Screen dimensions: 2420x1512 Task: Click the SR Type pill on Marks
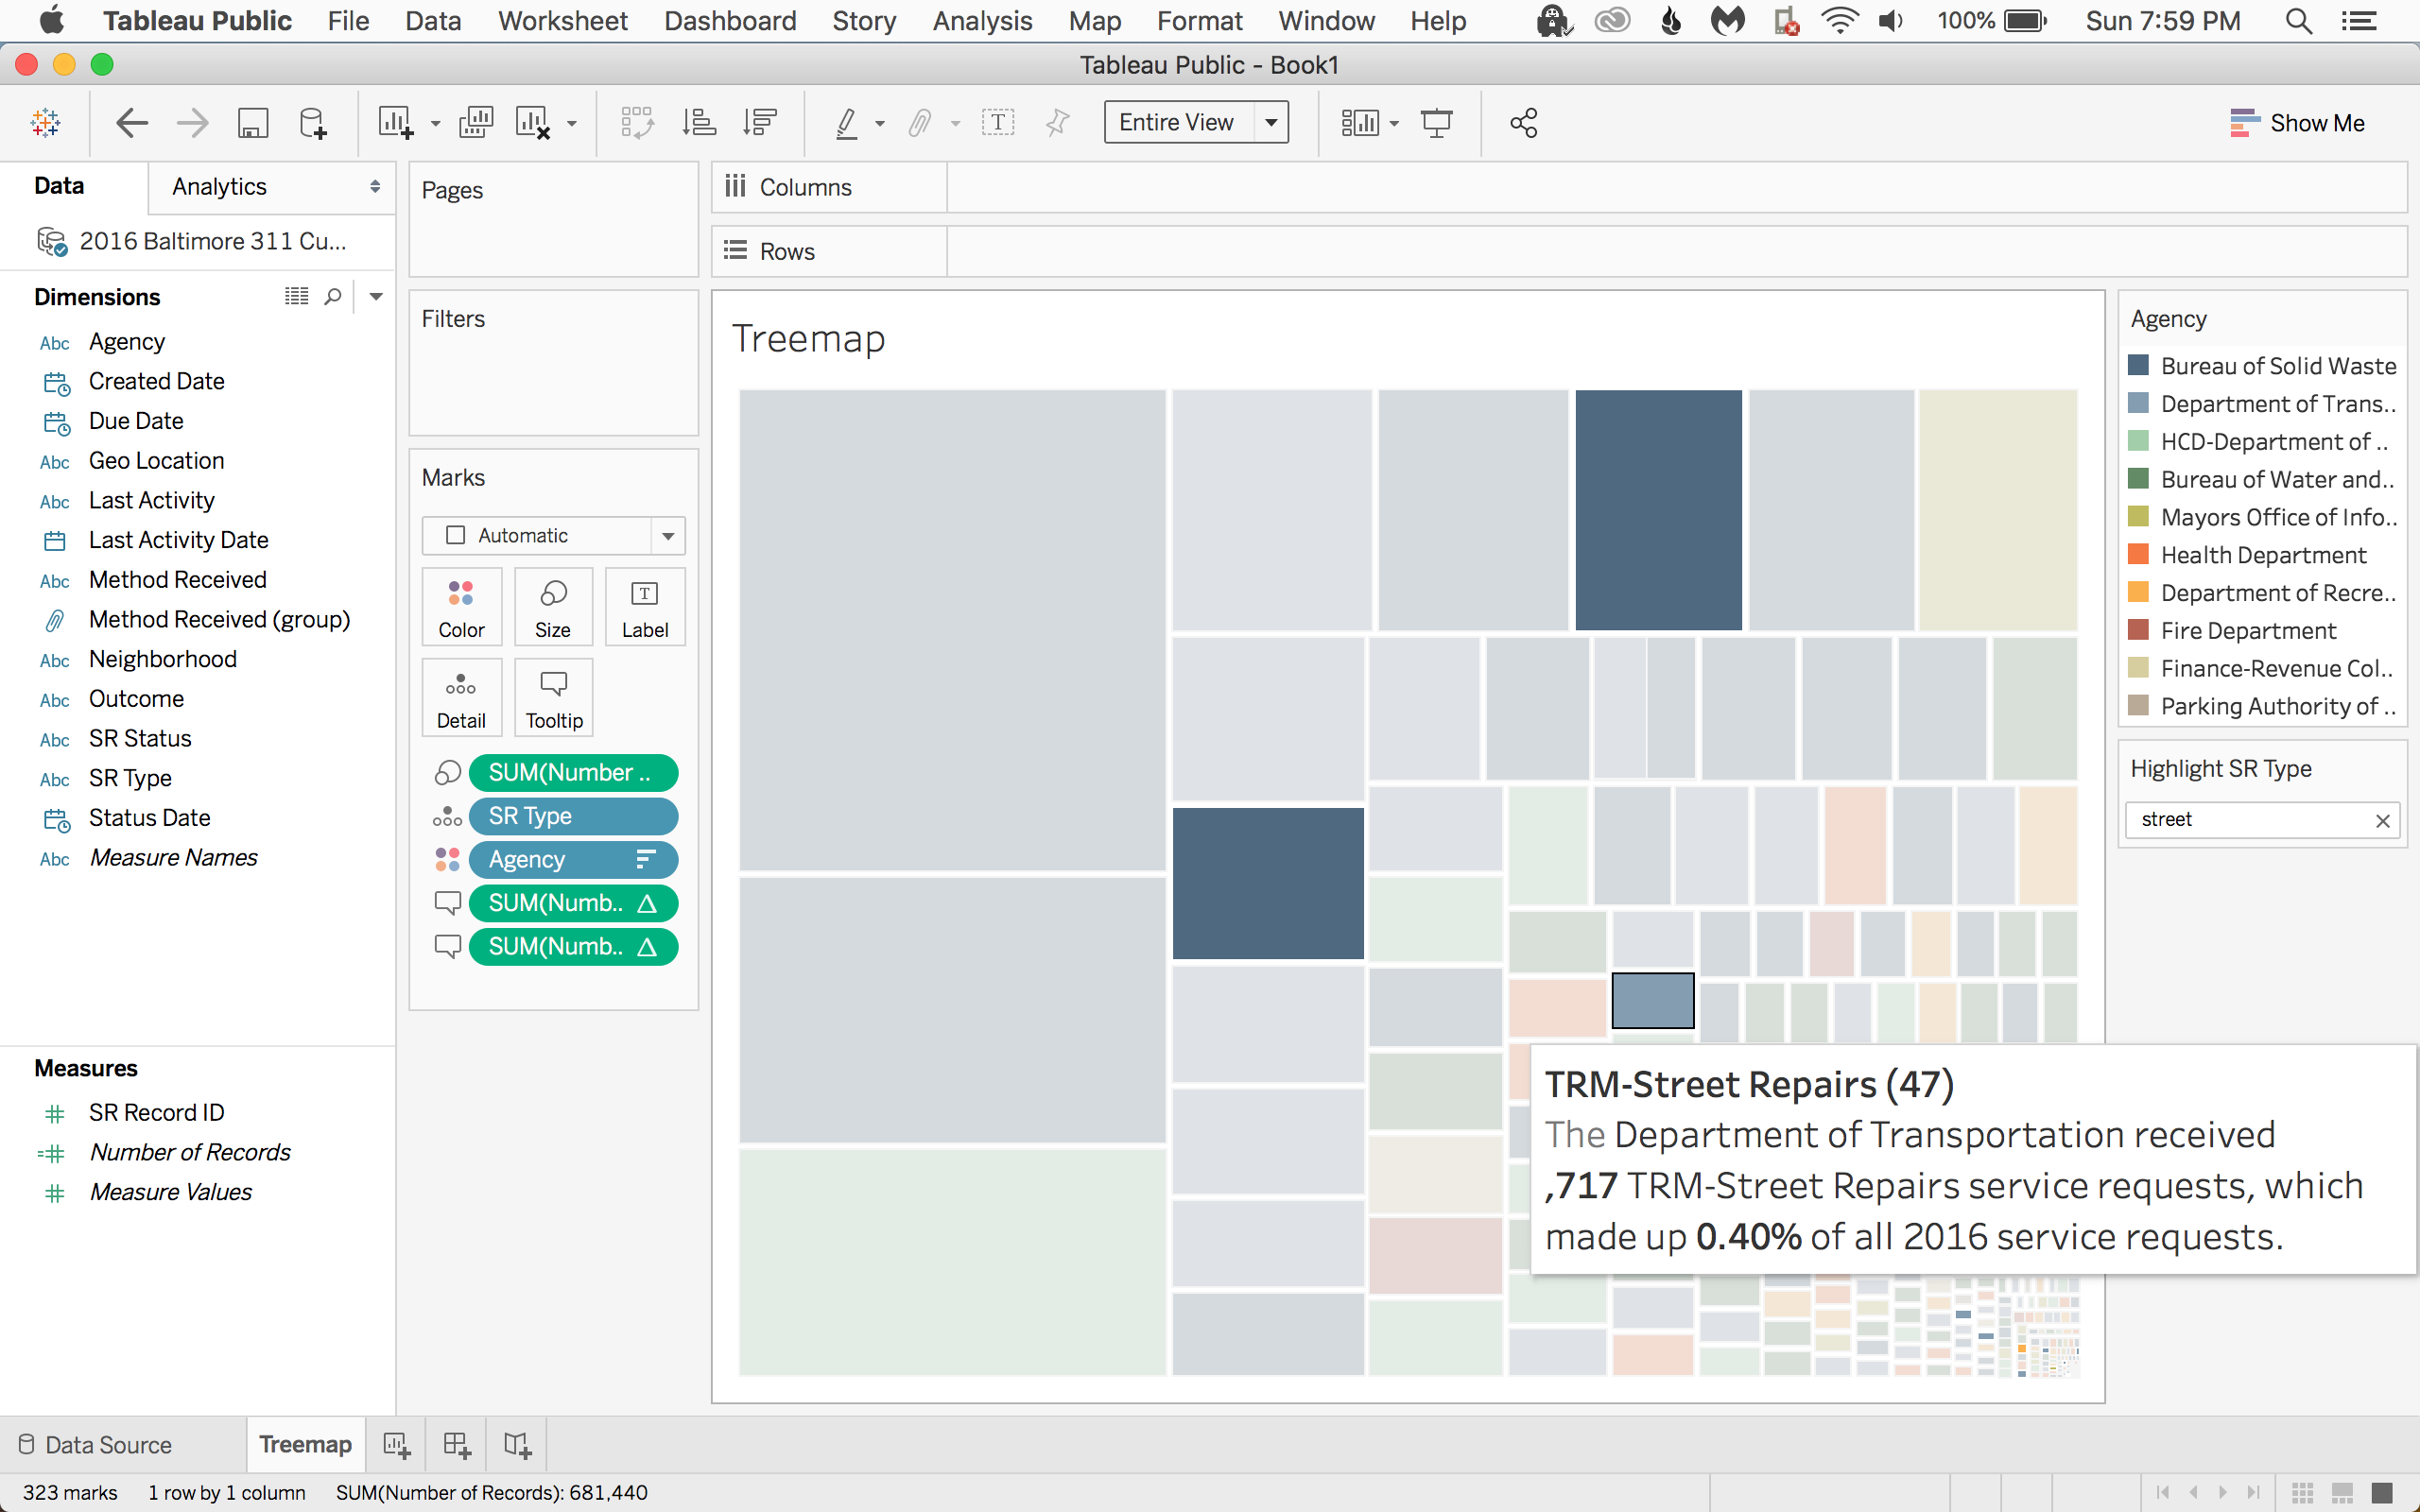[x=573, y=816]
